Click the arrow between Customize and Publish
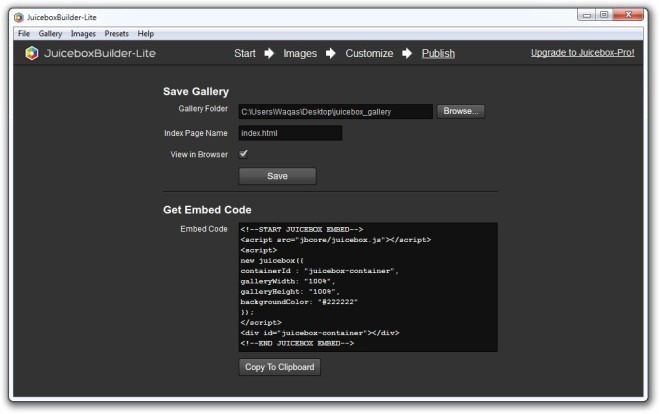This screenshot has height=414, width=660. click(407, 53)
